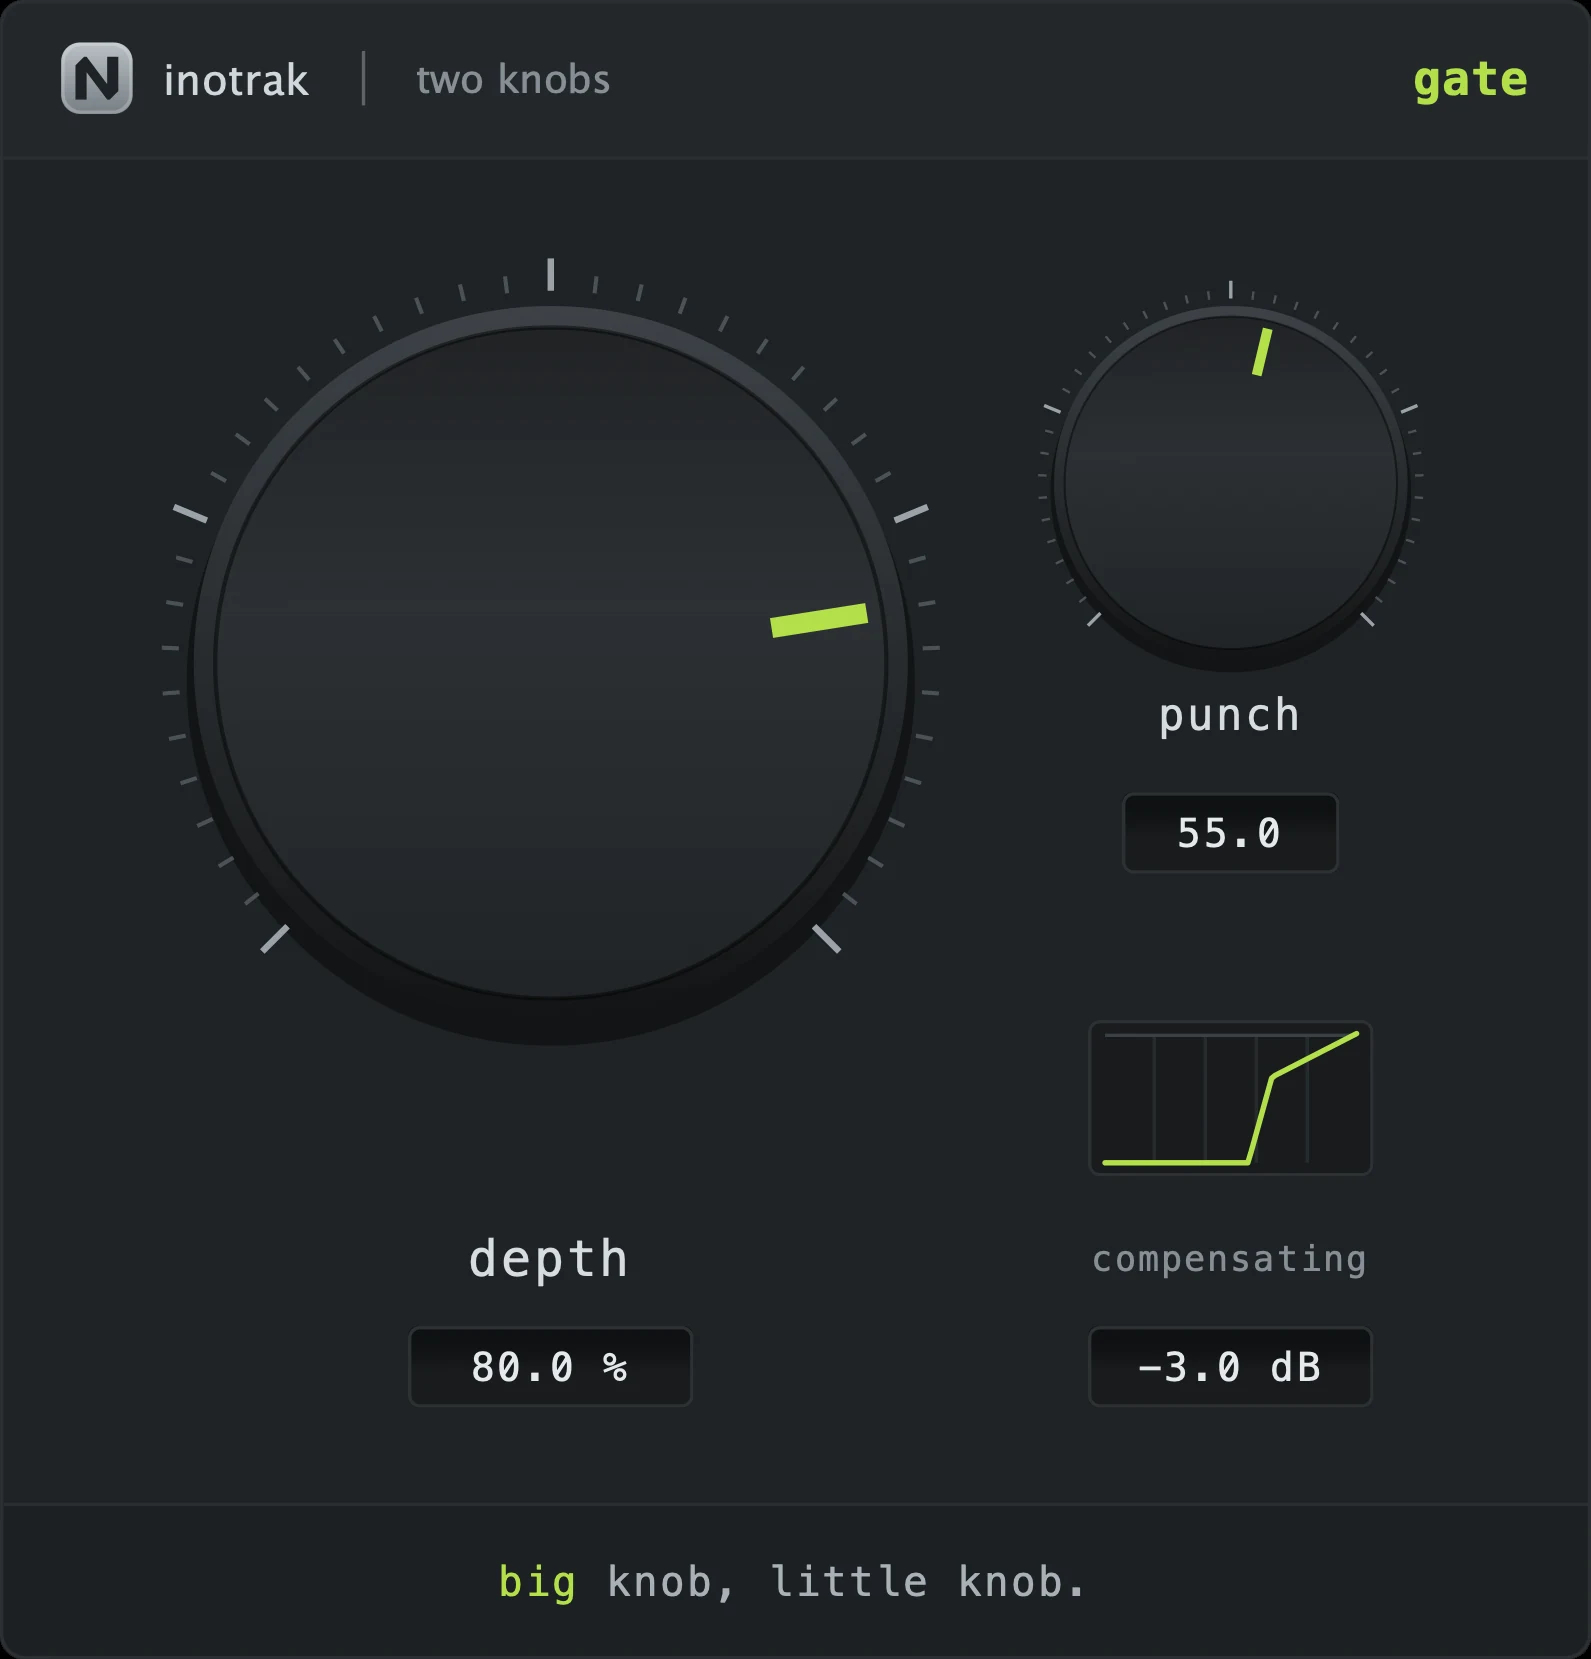Click the compensating label
1591x1659 pixels.
pos(1230,1260)
